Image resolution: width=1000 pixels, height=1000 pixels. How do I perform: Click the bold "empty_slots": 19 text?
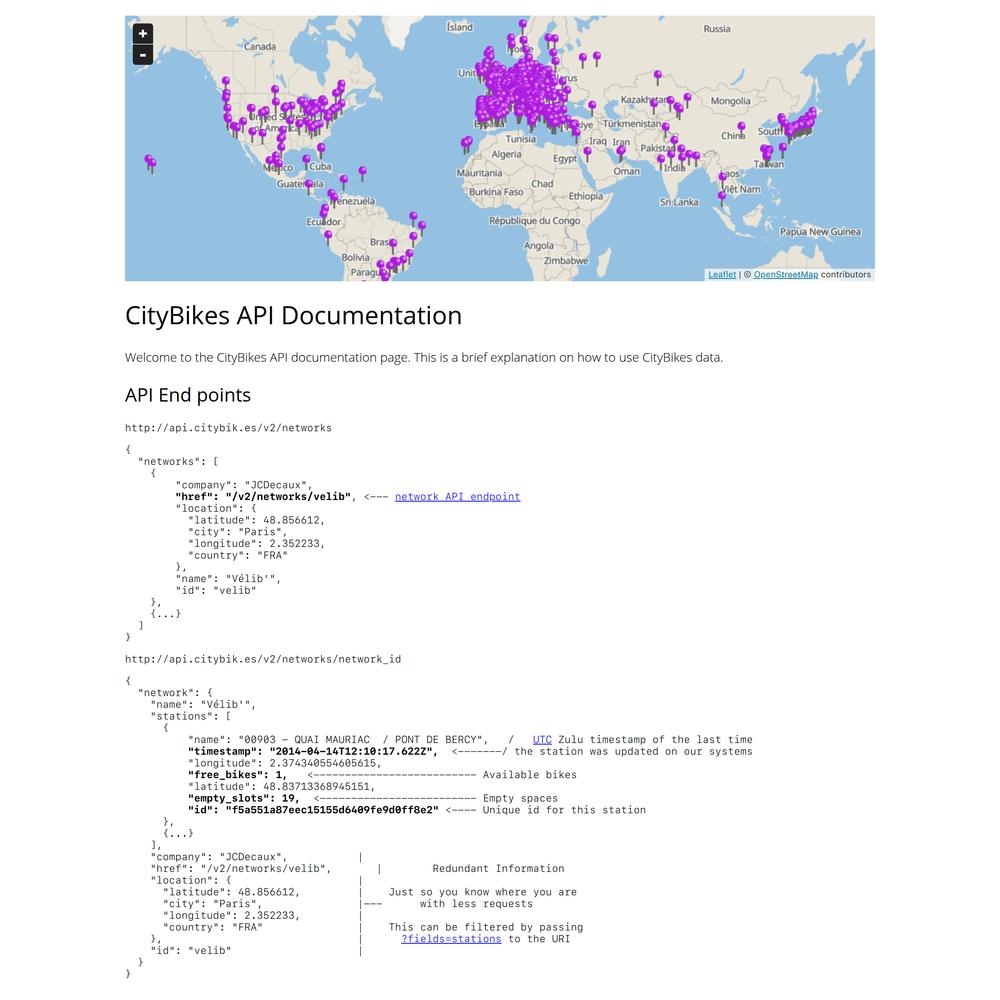tap(244, 798)
